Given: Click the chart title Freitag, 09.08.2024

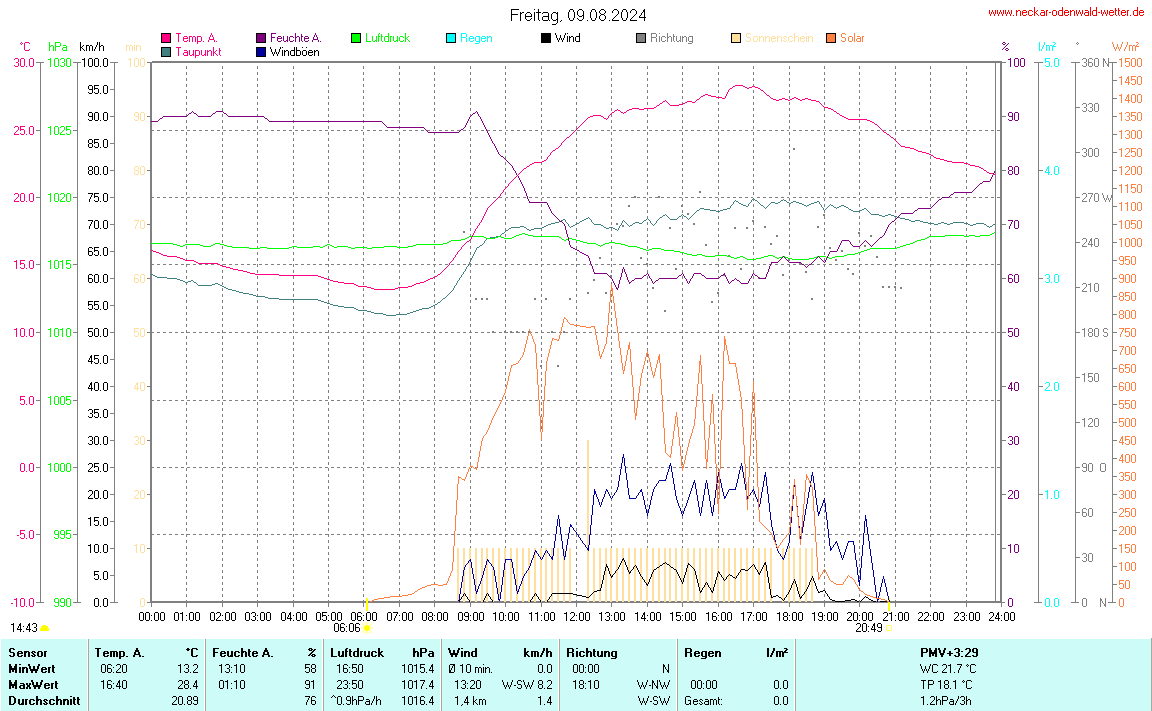Looking at the screenshot, I should (x=577, y=15).
